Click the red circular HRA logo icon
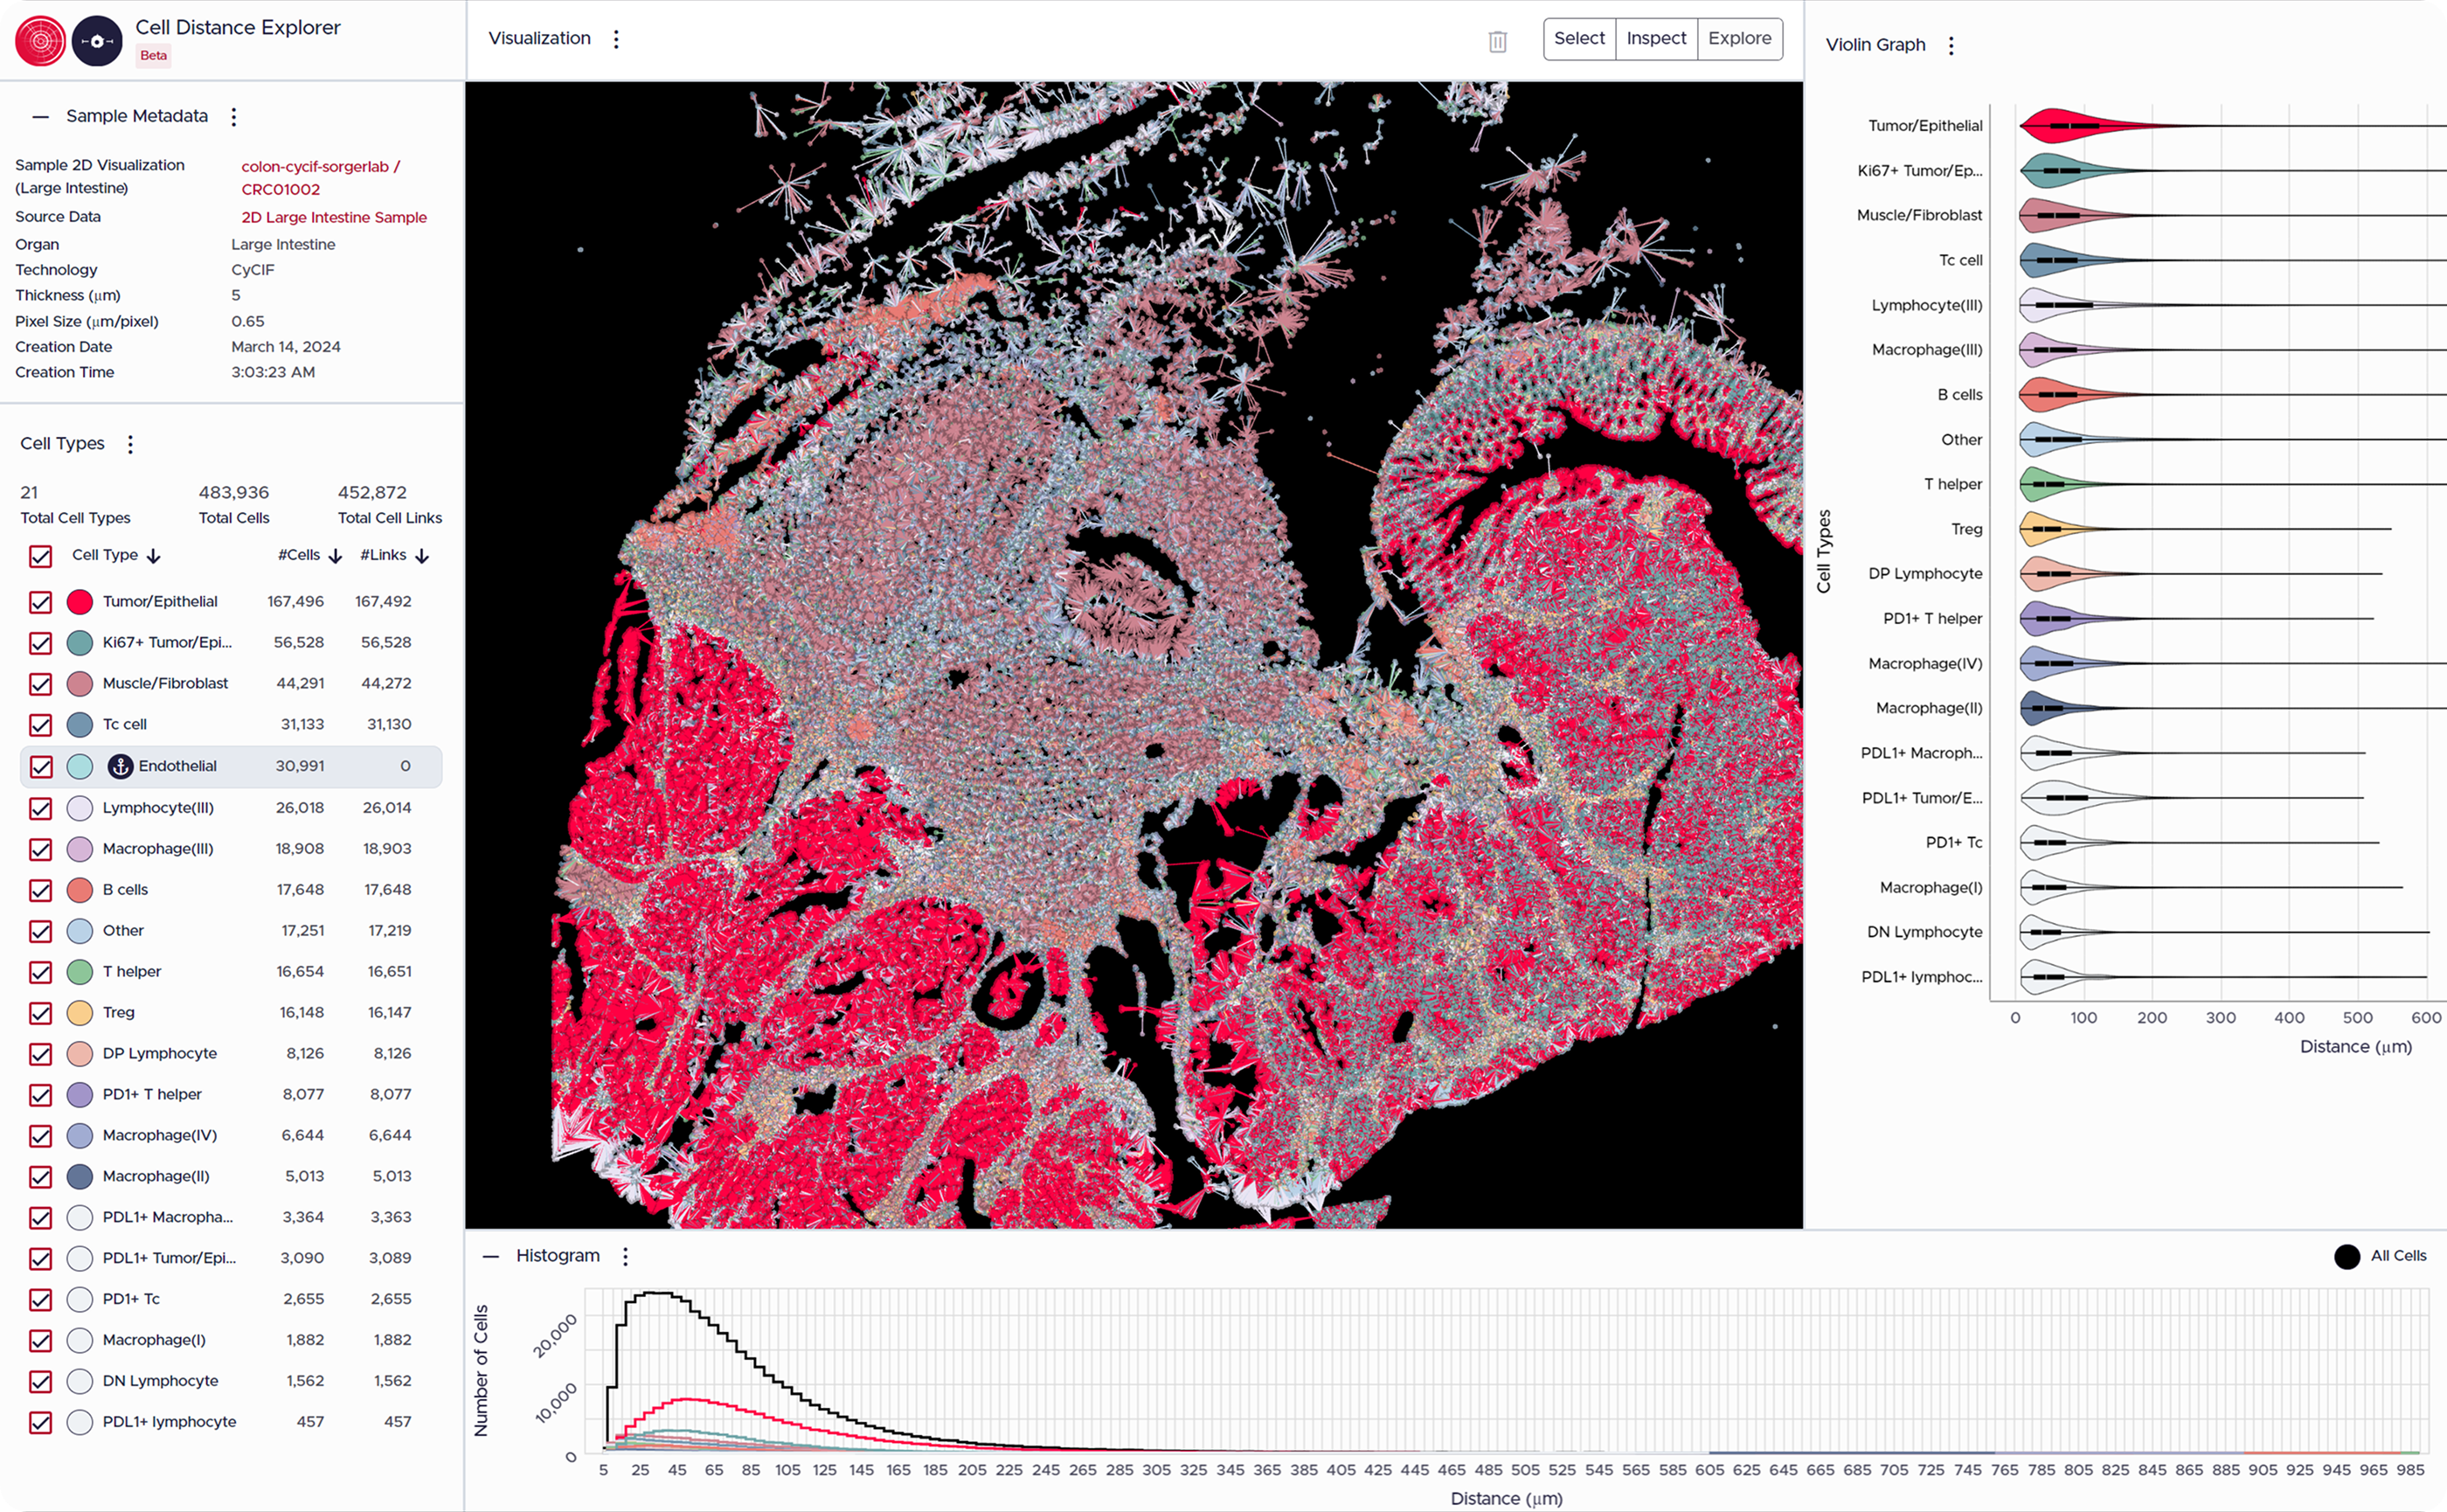The image size is (2447, 1512). point(40,41)
